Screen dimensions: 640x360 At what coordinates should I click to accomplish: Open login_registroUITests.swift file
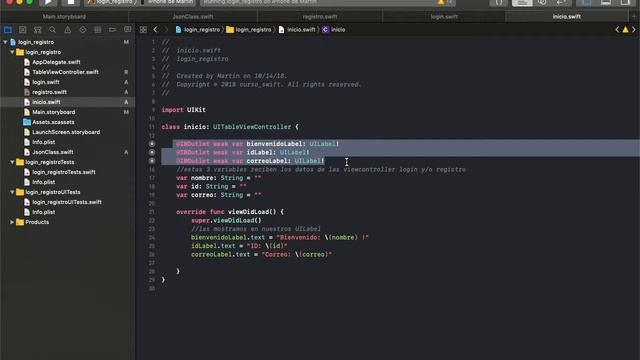point(67,202)
